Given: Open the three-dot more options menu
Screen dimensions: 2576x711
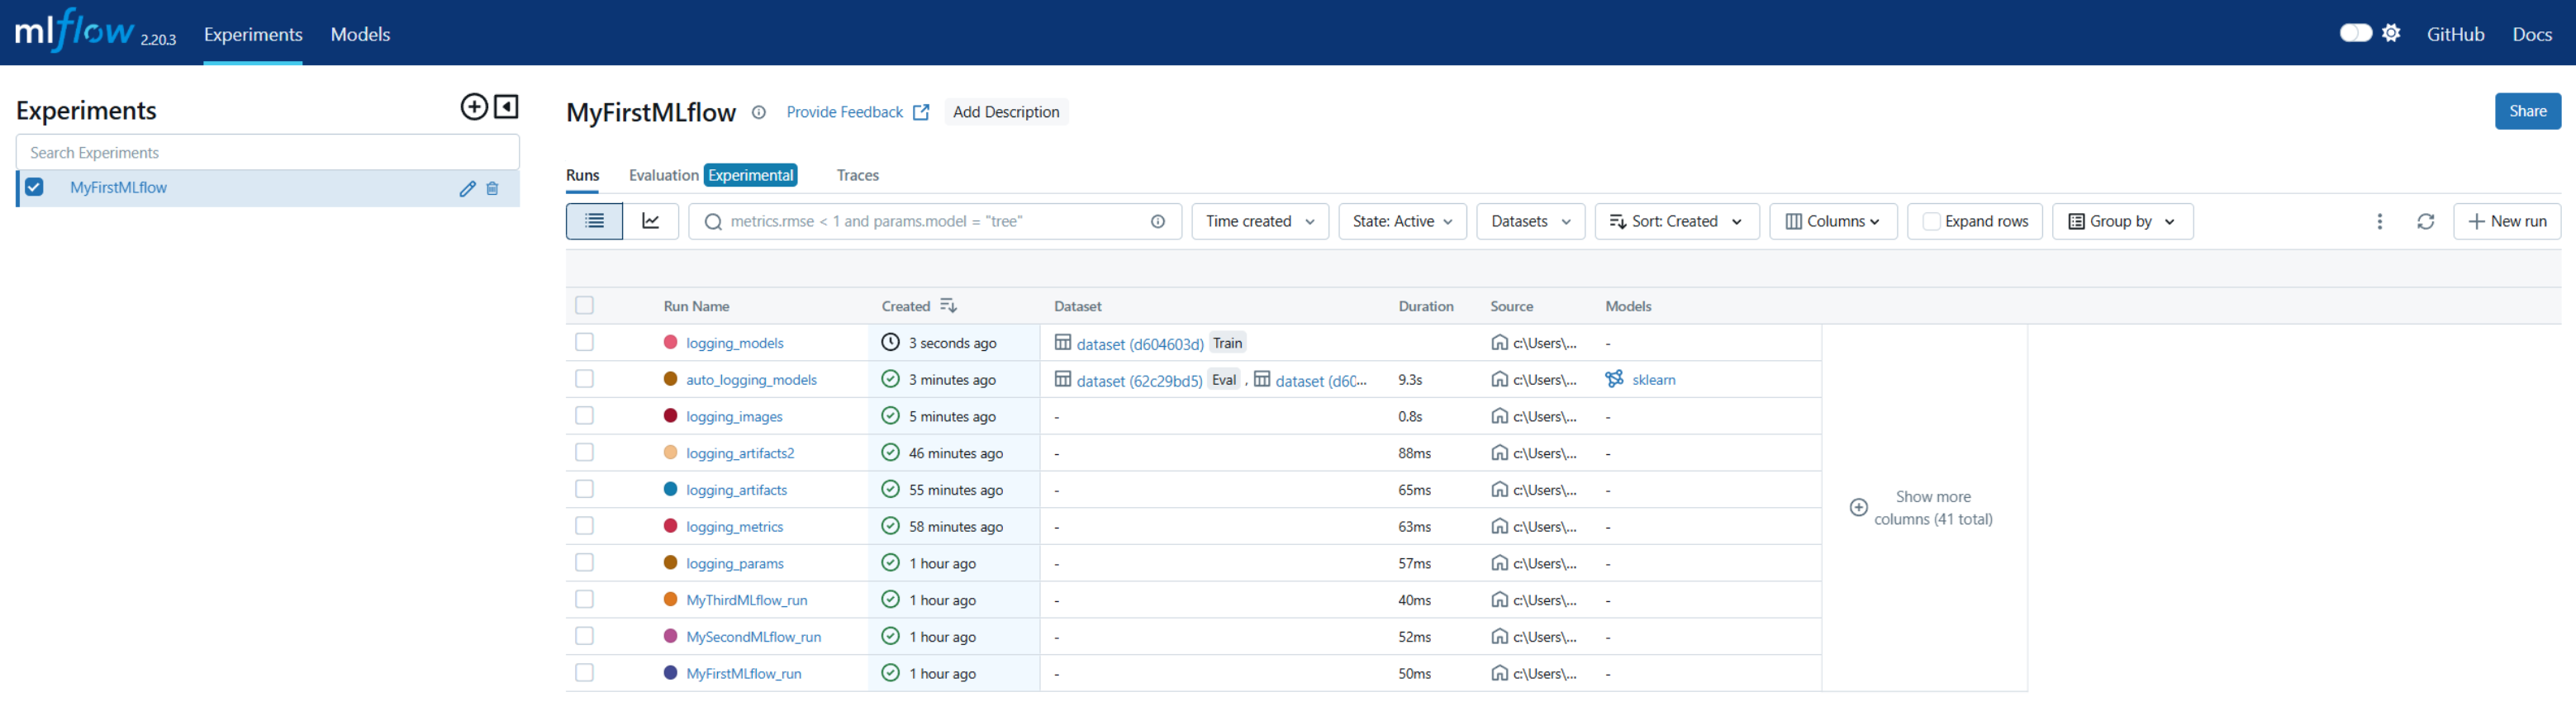Looking at the screenshot, I should tap(2380, 221).
